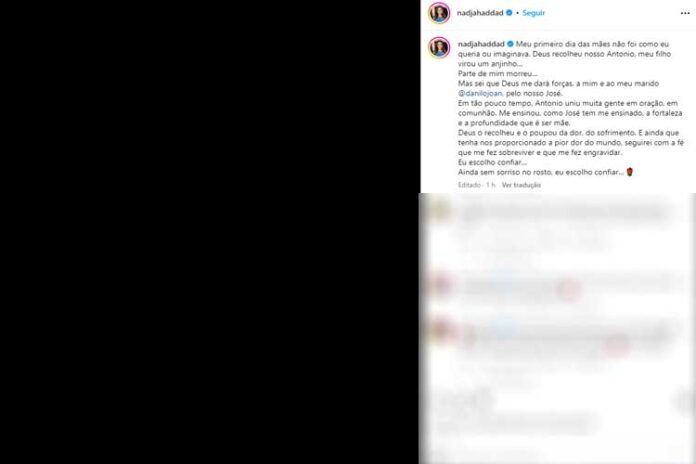This screenshot has width=696, height=464.
Task: Click the rose emoji ending the caption
Action: click(629, 172)
